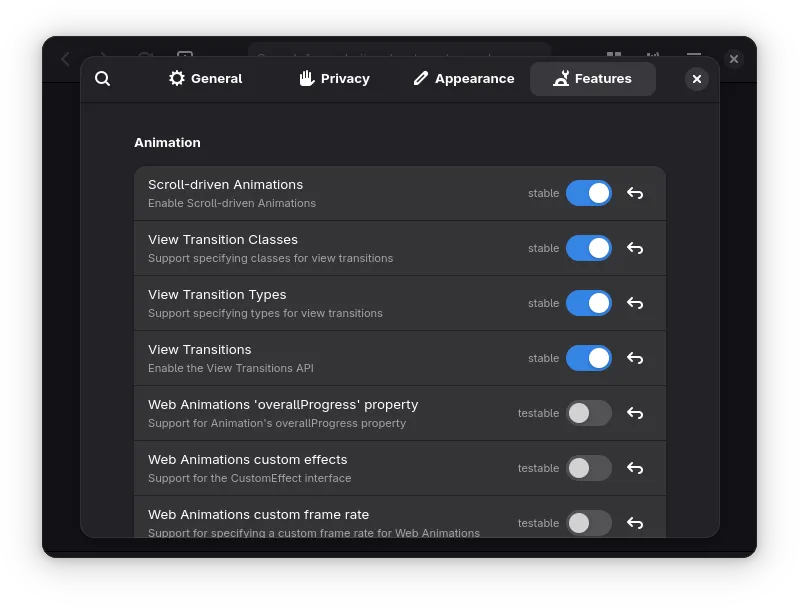Turn on Web Animations custom frame rate
Image resolution: width=799 pixels, height=606 pixels.
click(588, 522)
